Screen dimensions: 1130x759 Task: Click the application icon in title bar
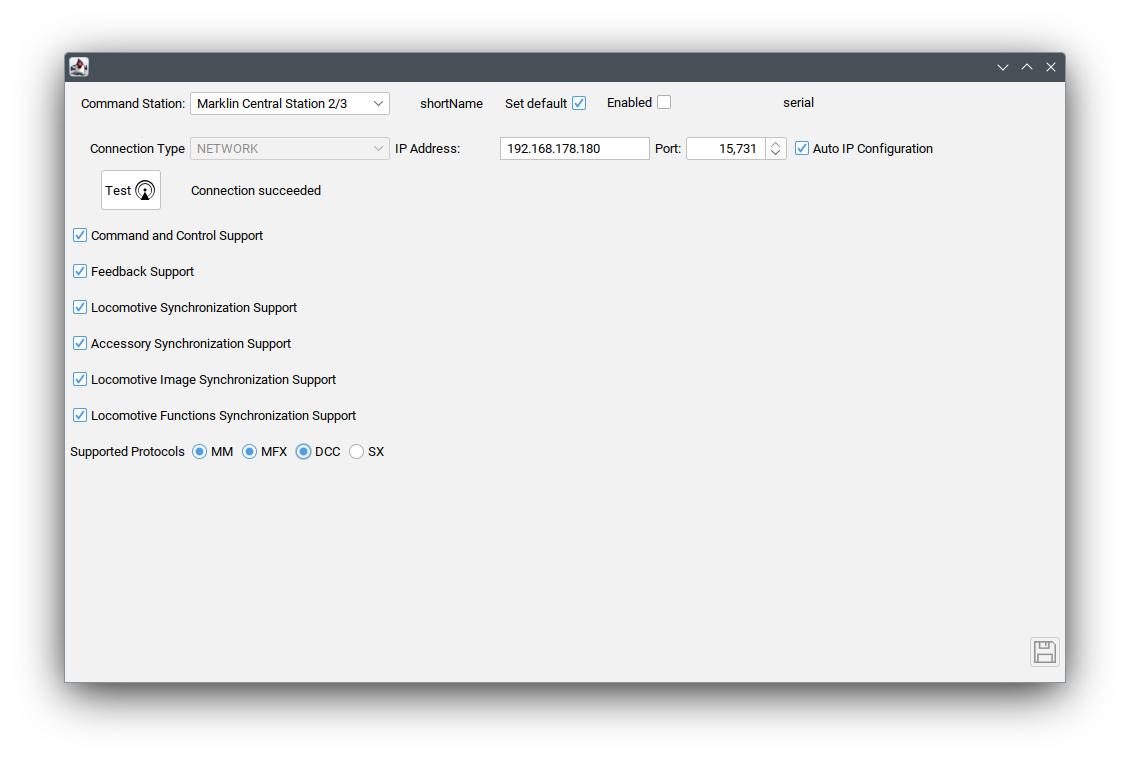tap(79, 67)
